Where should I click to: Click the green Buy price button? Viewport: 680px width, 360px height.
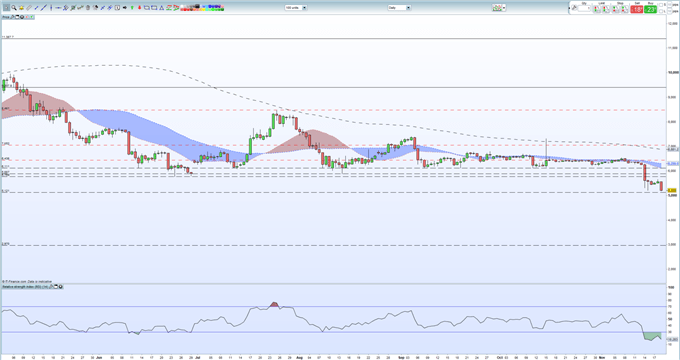click(651, 9)
